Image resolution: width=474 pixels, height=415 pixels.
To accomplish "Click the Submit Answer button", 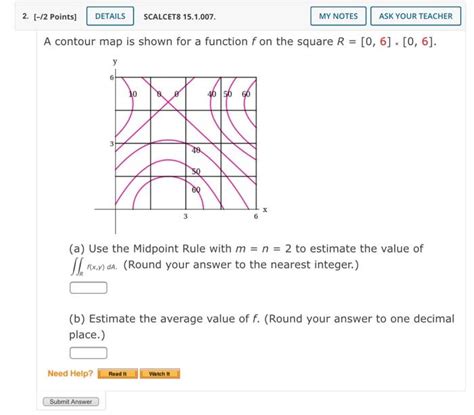I will tap(71, 402).
